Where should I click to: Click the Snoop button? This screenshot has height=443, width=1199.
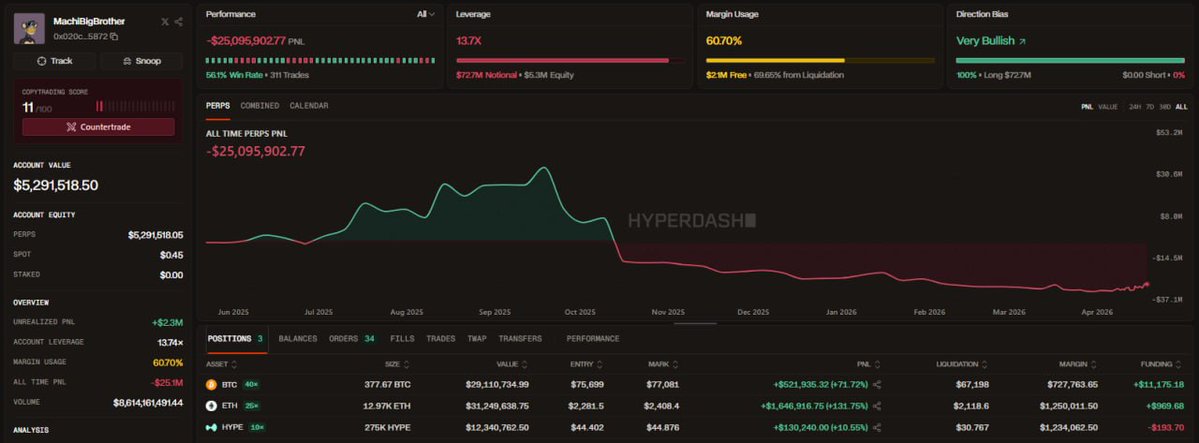pos(141,61)
